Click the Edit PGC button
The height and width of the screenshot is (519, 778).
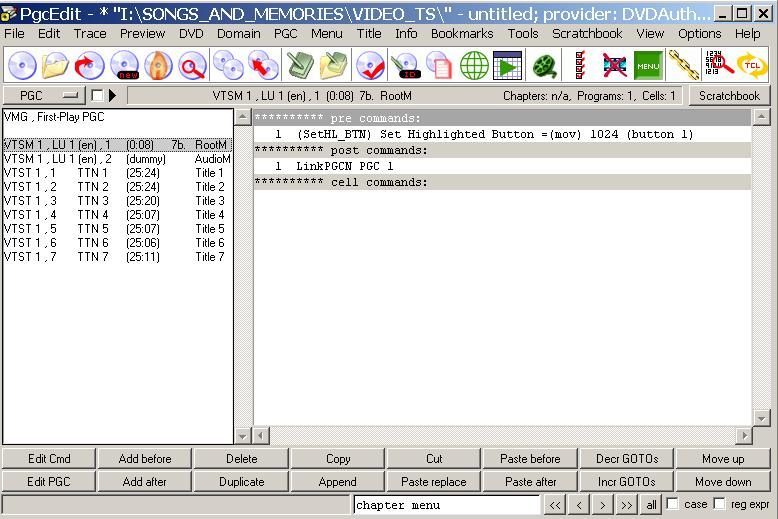(49, 482)
